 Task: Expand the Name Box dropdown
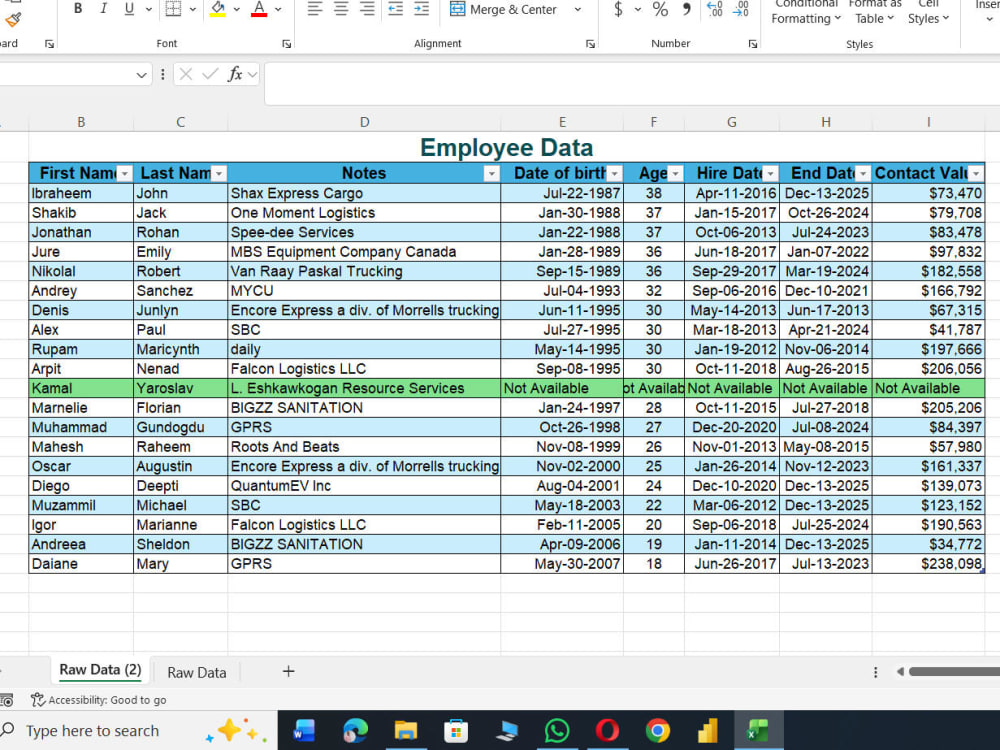click(141, 75)
